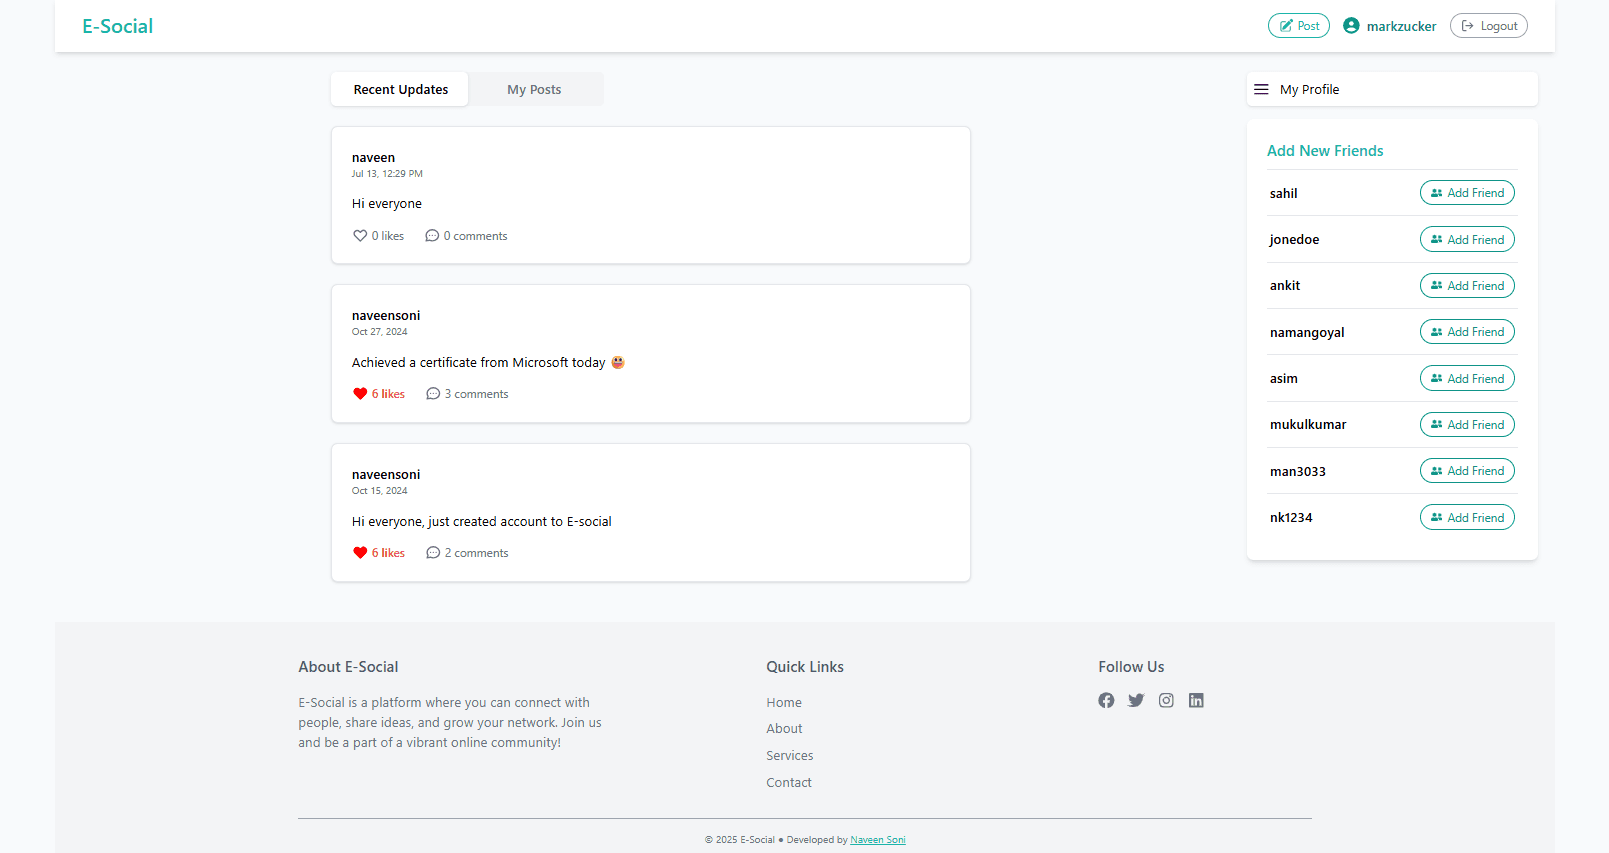
Task: Click the 'Oct 27, 2024' post date
Action: pos(380,332)
